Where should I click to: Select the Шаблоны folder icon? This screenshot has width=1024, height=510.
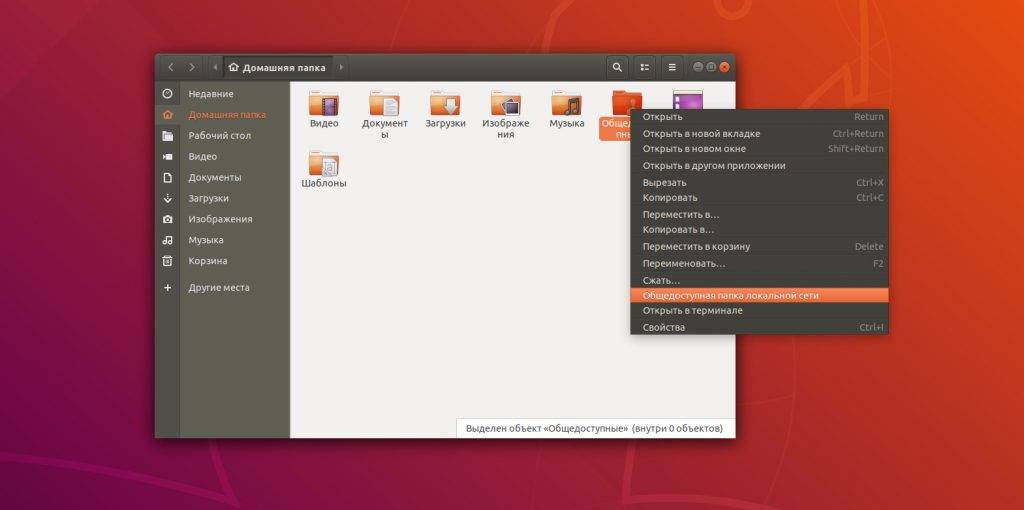323,164
